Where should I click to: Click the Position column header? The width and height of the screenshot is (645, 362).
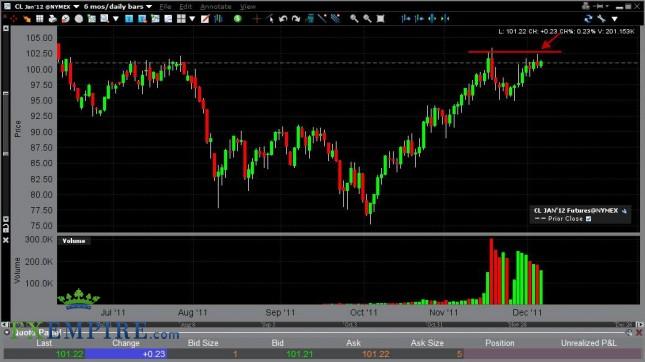[500, 343]
